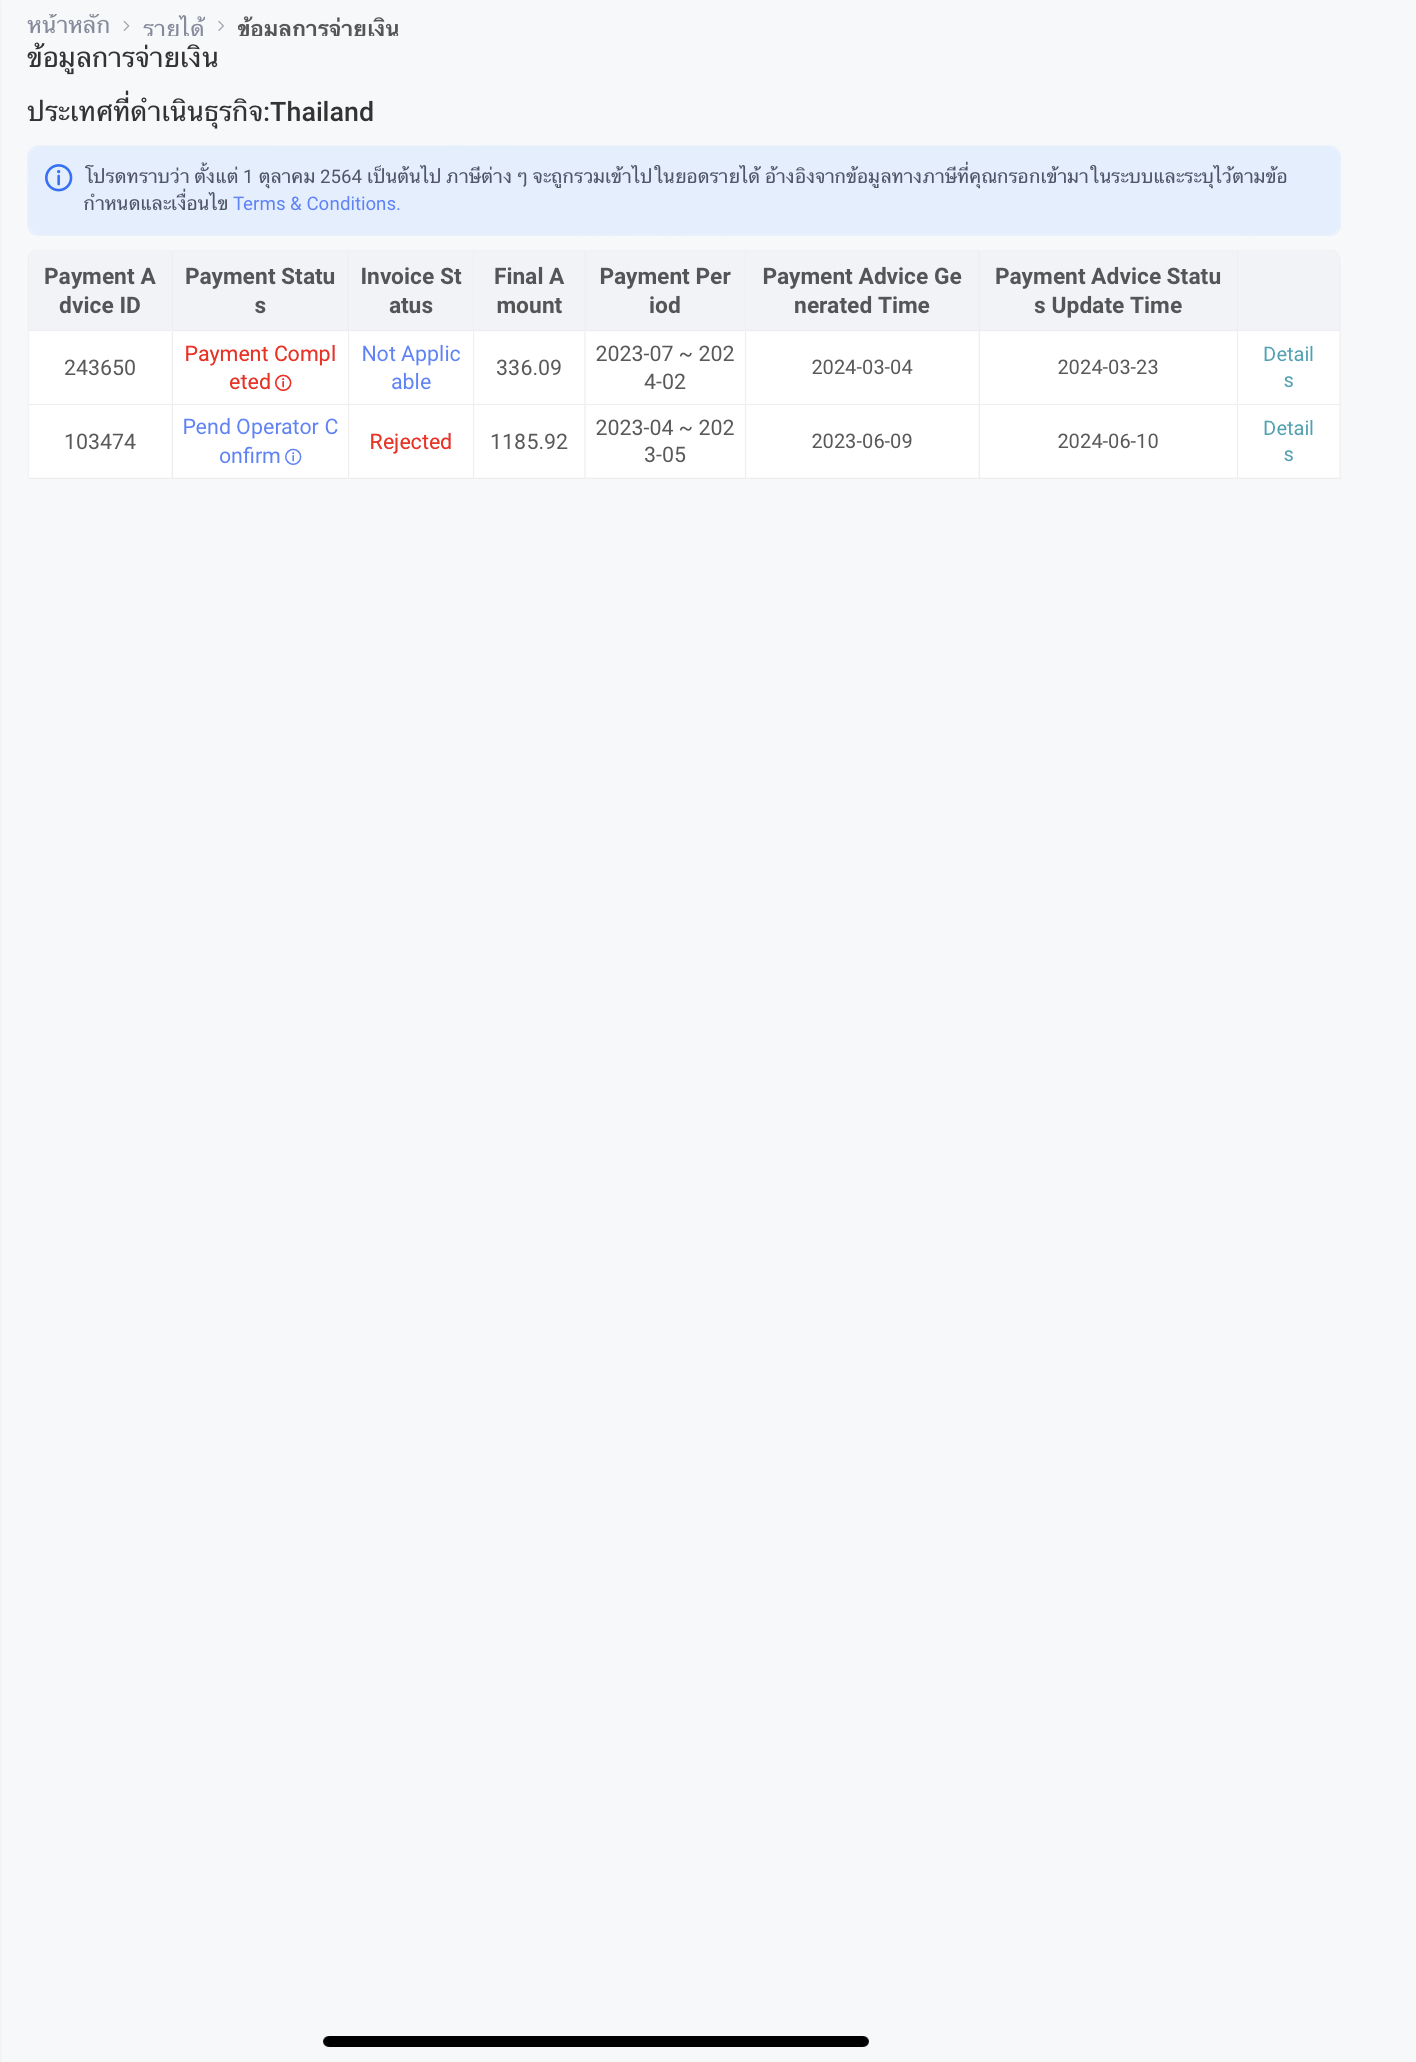The width and height of the screenshot is (1416, 2062).
Task: Click the blue info icon in notice banner
Action: tap(59, 178)
